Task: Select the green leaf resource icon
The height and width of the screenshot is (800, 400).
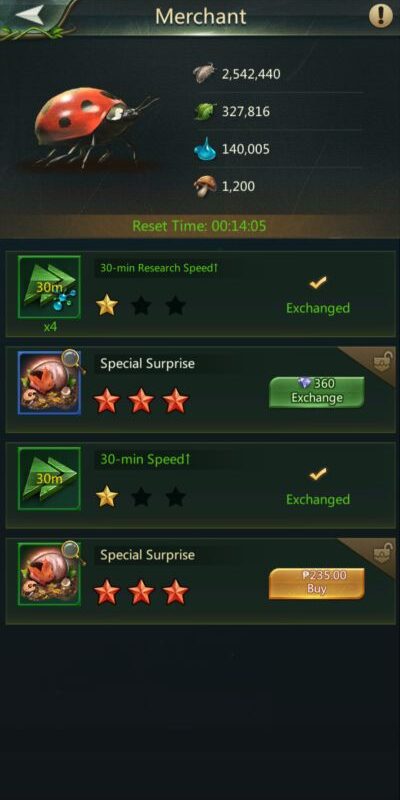Action: [x=205, y=111]
